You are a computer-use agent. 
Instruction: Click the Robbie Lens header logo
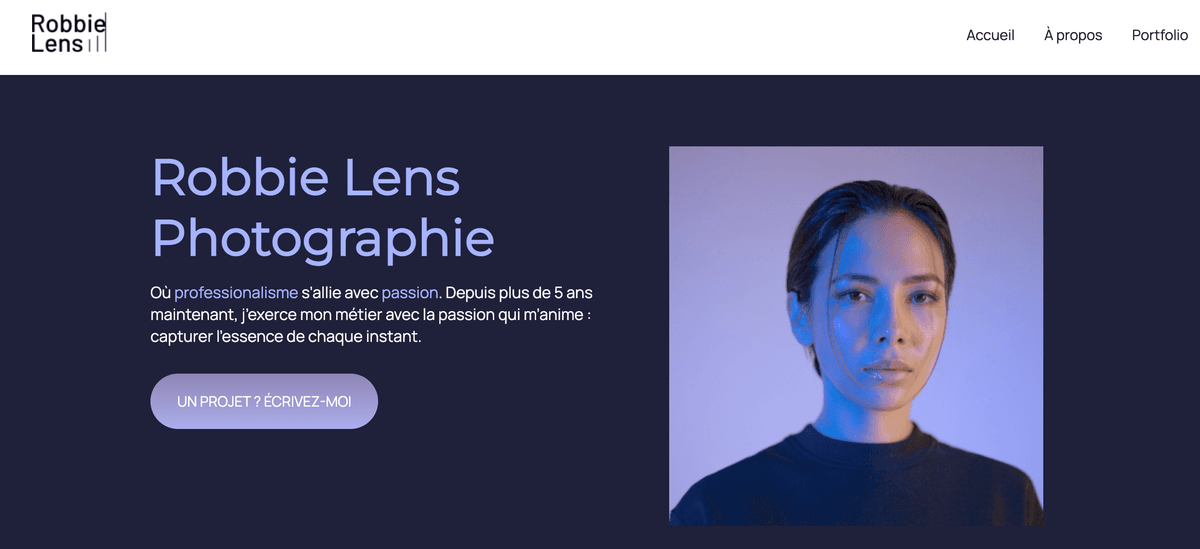pos(68,33)
